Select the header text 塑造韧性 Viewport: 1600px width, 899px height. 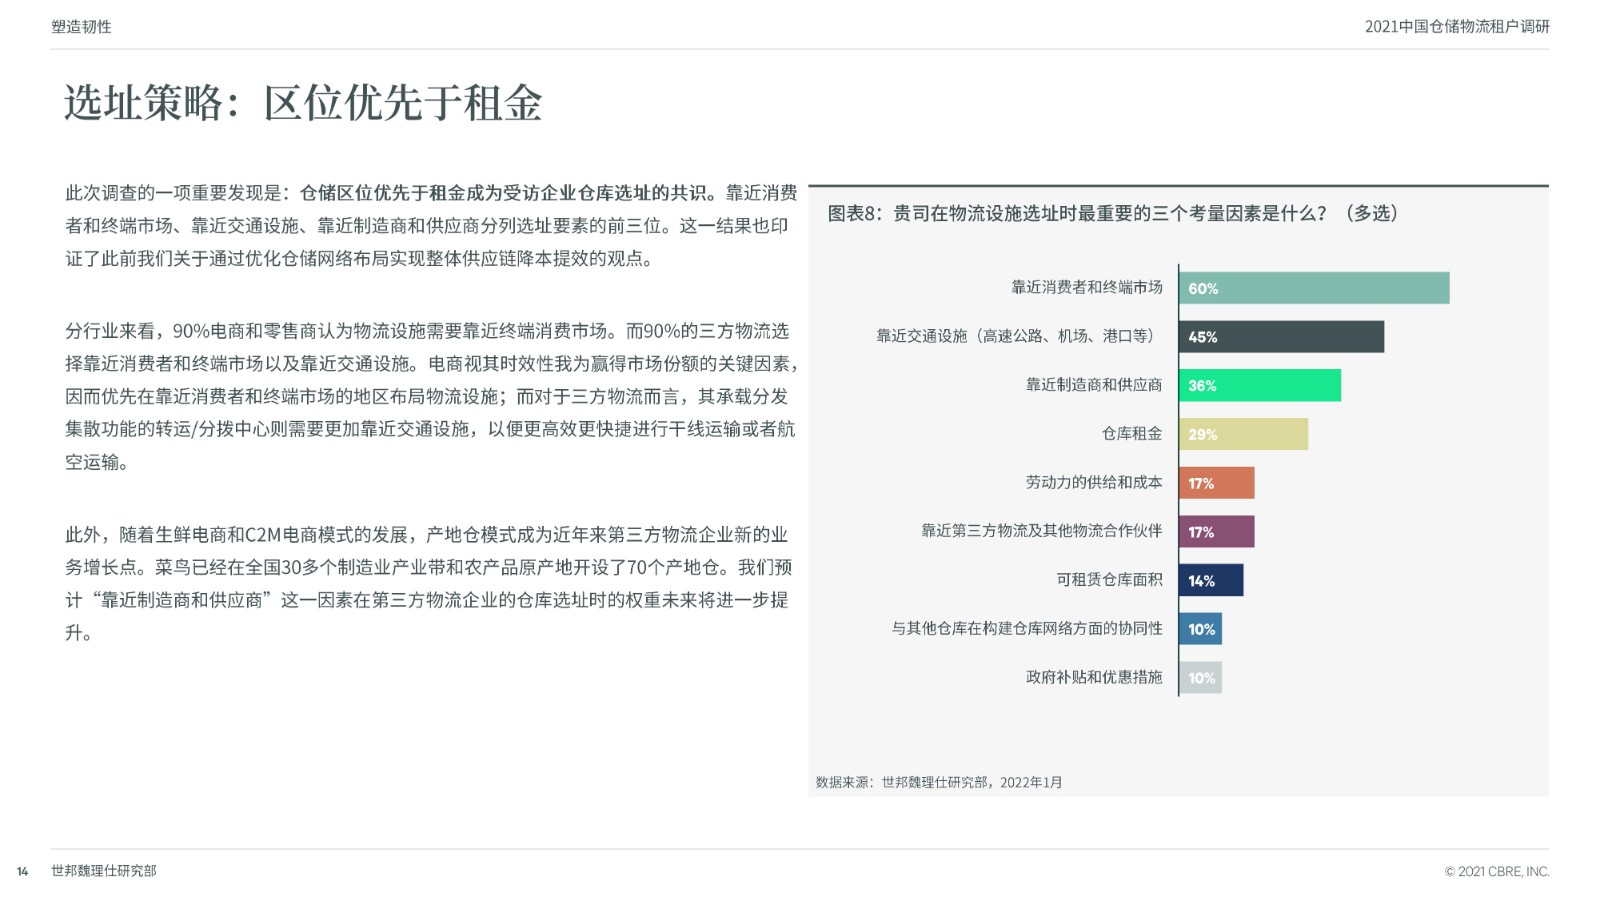[82, 27]
